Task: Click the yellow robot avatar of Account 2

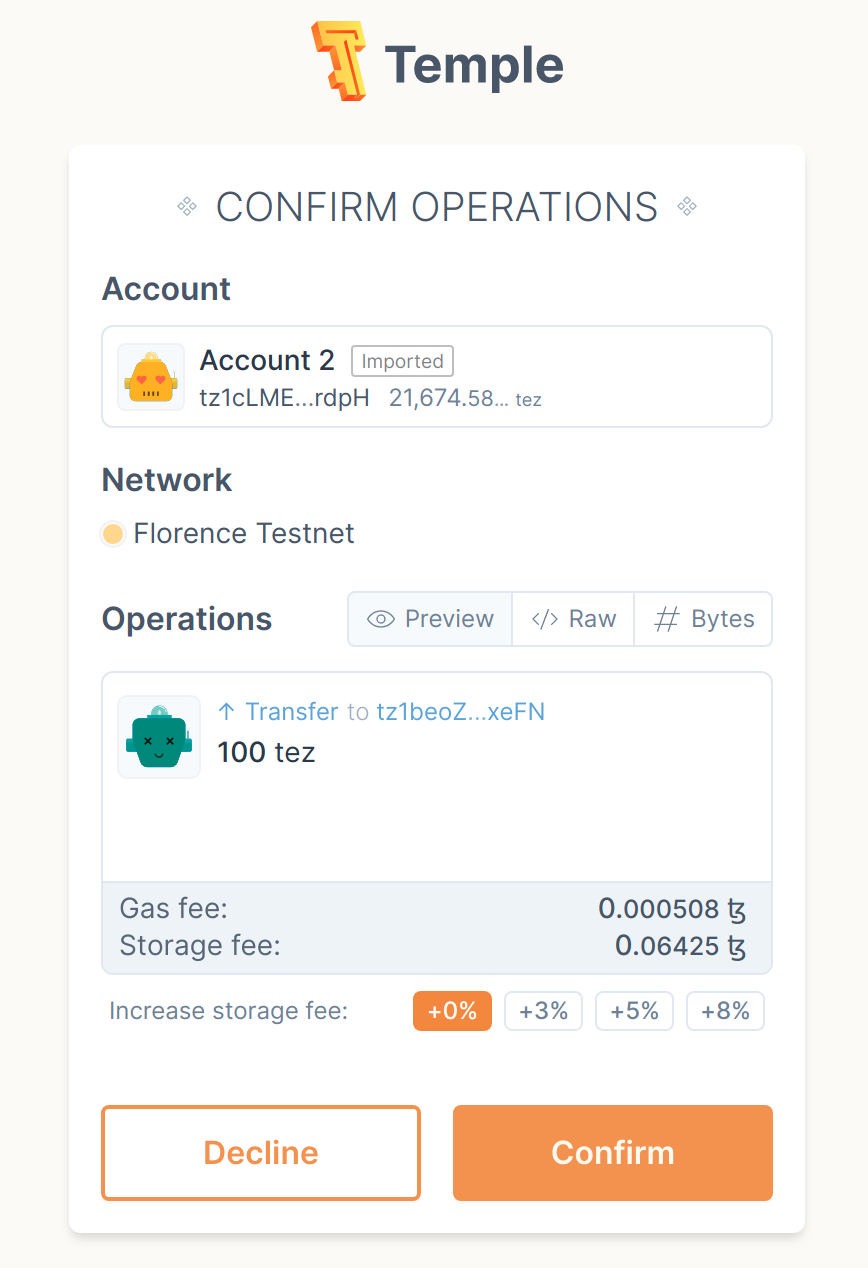Action: [x=151, y=377]
